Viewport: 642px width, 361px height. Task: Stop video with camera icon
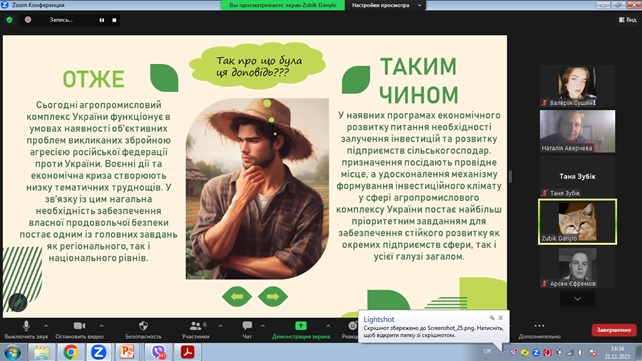click(79, 326)
